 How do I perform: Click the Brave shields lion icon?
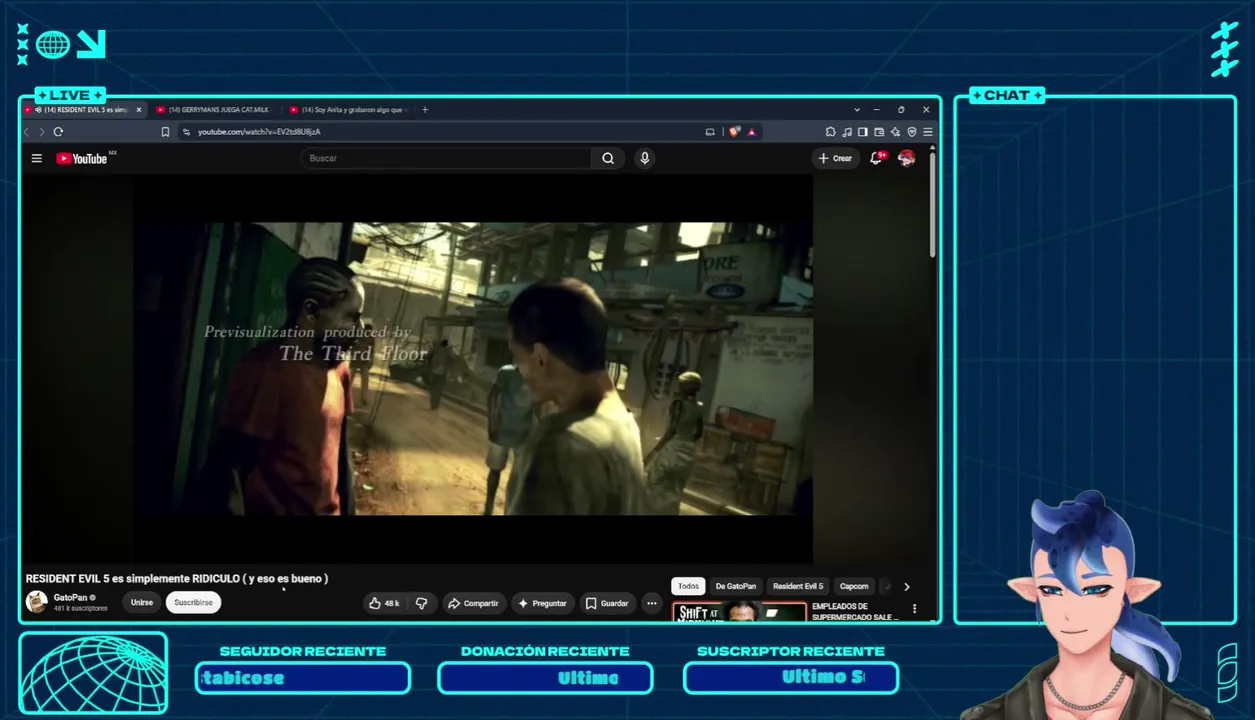coord(735,132)
